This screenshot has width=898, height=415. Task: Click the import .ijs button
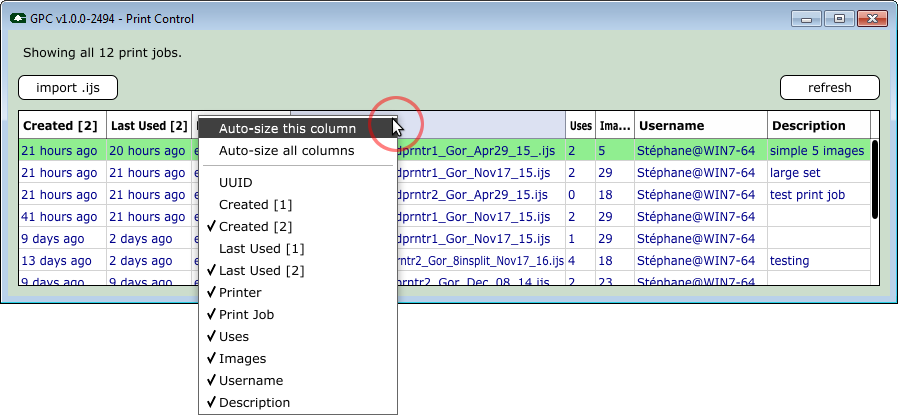[68, 88]
